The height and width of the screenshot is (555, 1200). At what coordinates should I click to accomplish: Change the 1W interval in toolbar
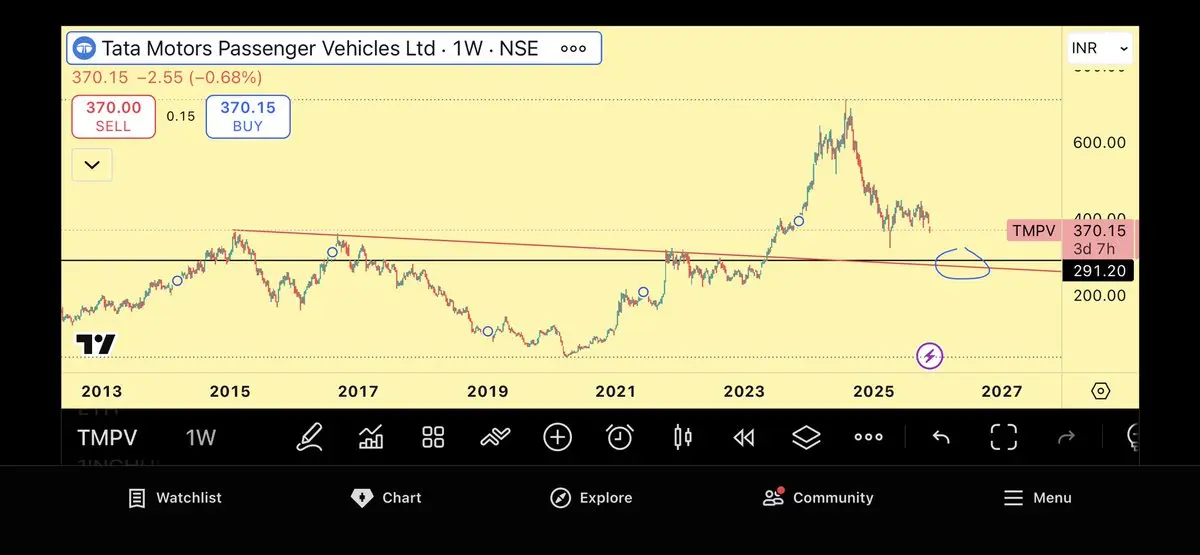tap(200, 437)
